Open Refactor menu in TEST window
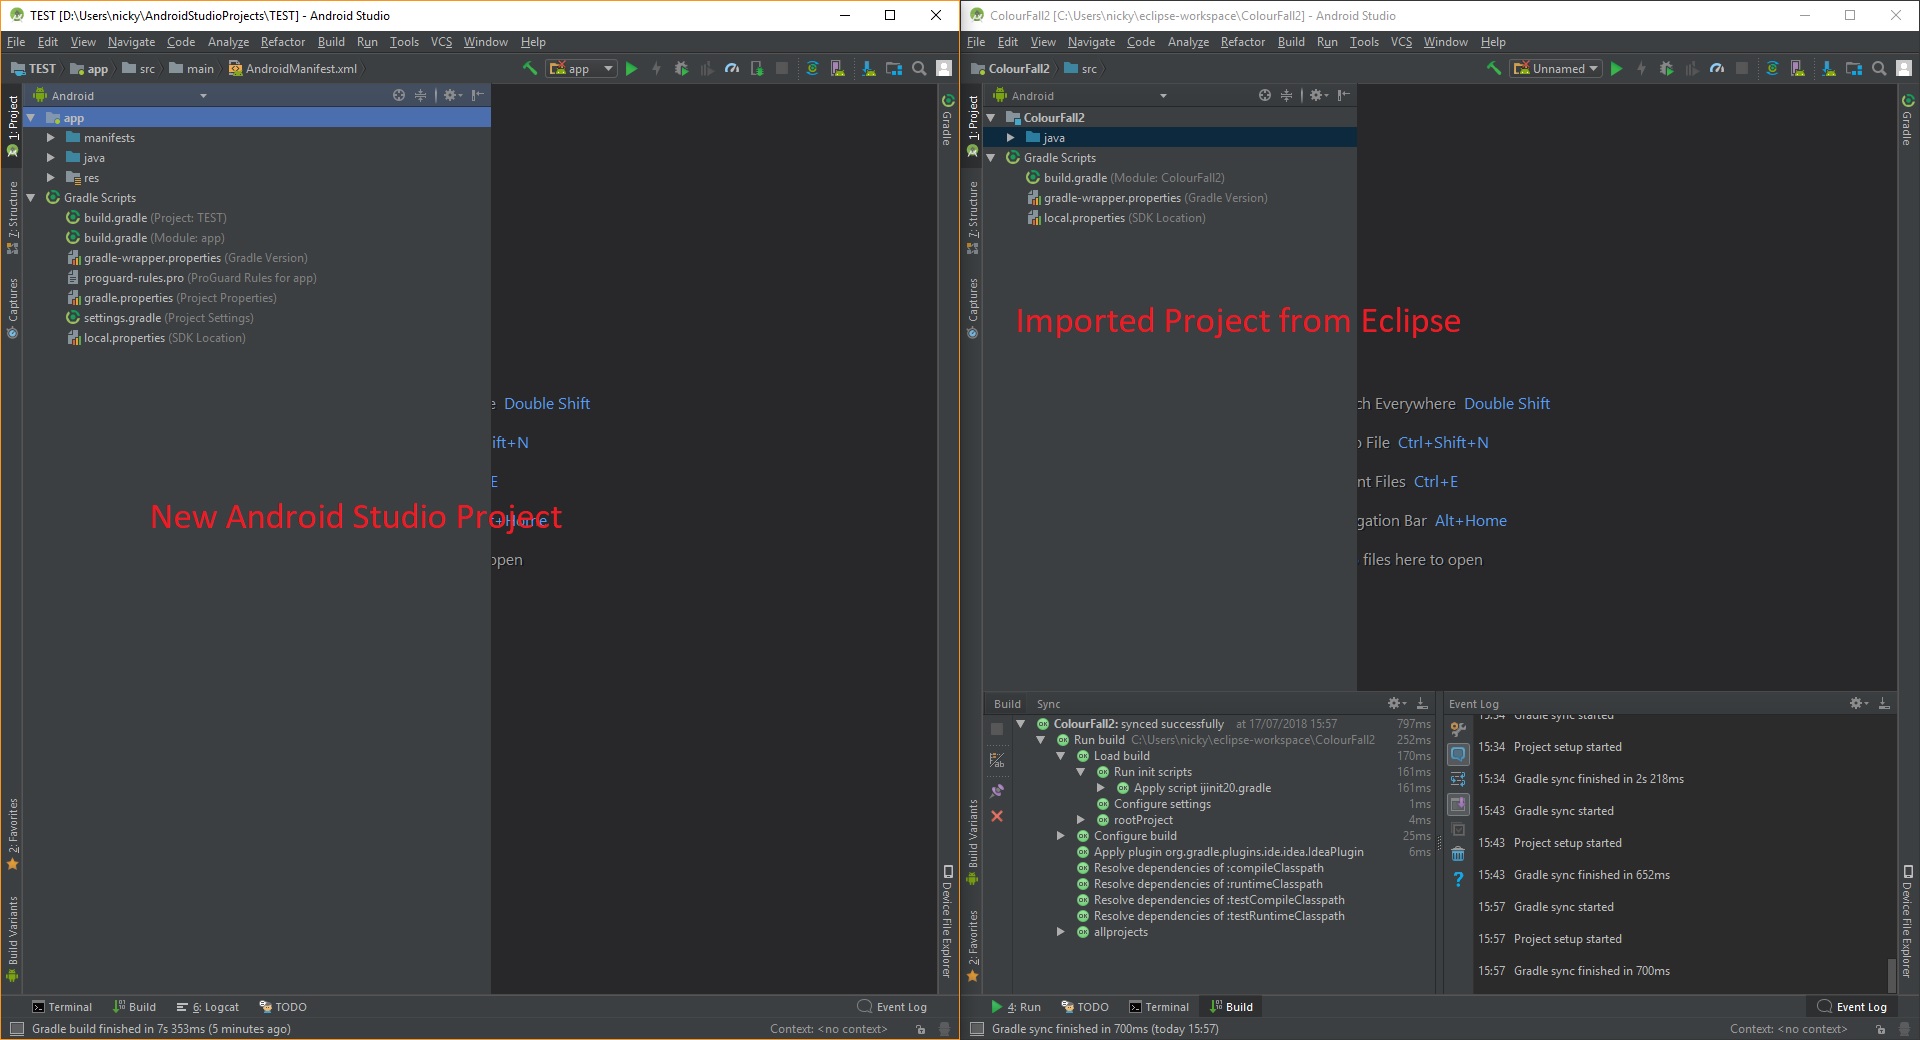Image resolution: width=1920 pixels, height=1040 pixels. (283, 42)
